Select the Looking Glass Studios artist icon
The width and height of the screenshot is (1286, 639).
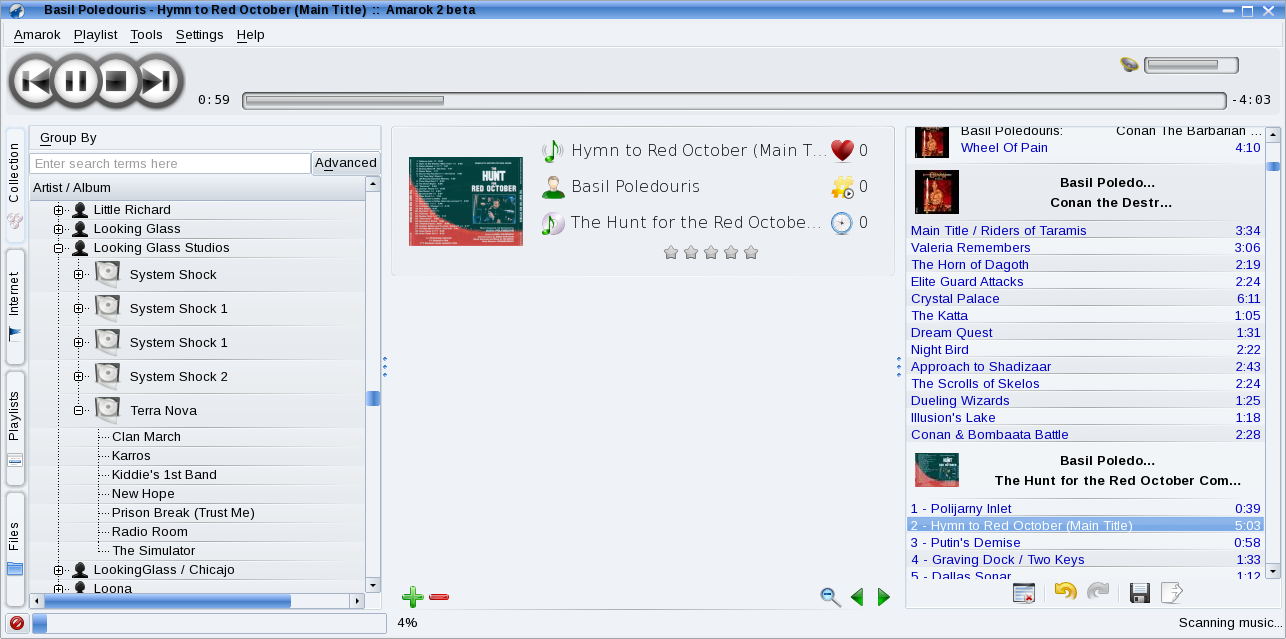[x=79, y=248]
